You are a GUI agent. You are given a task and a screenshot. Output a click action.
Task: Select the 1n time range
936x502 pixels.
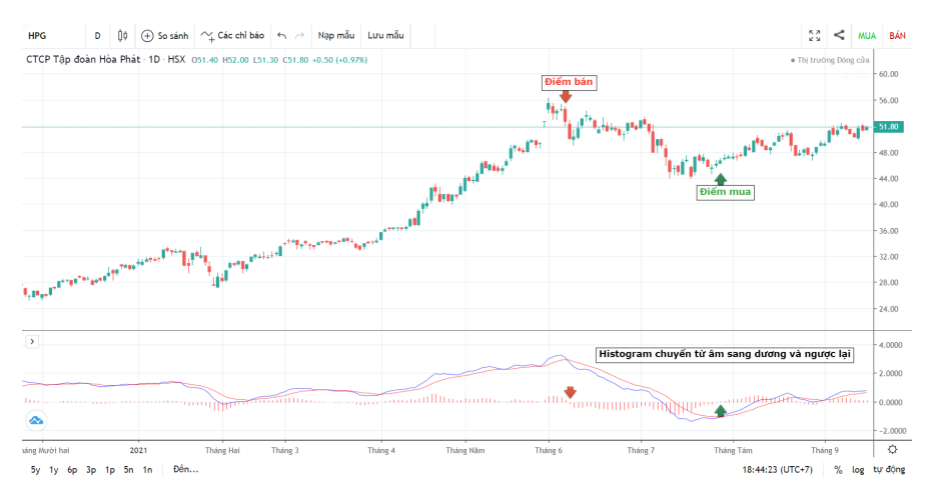pyautogui.click(x=147, y=470)
